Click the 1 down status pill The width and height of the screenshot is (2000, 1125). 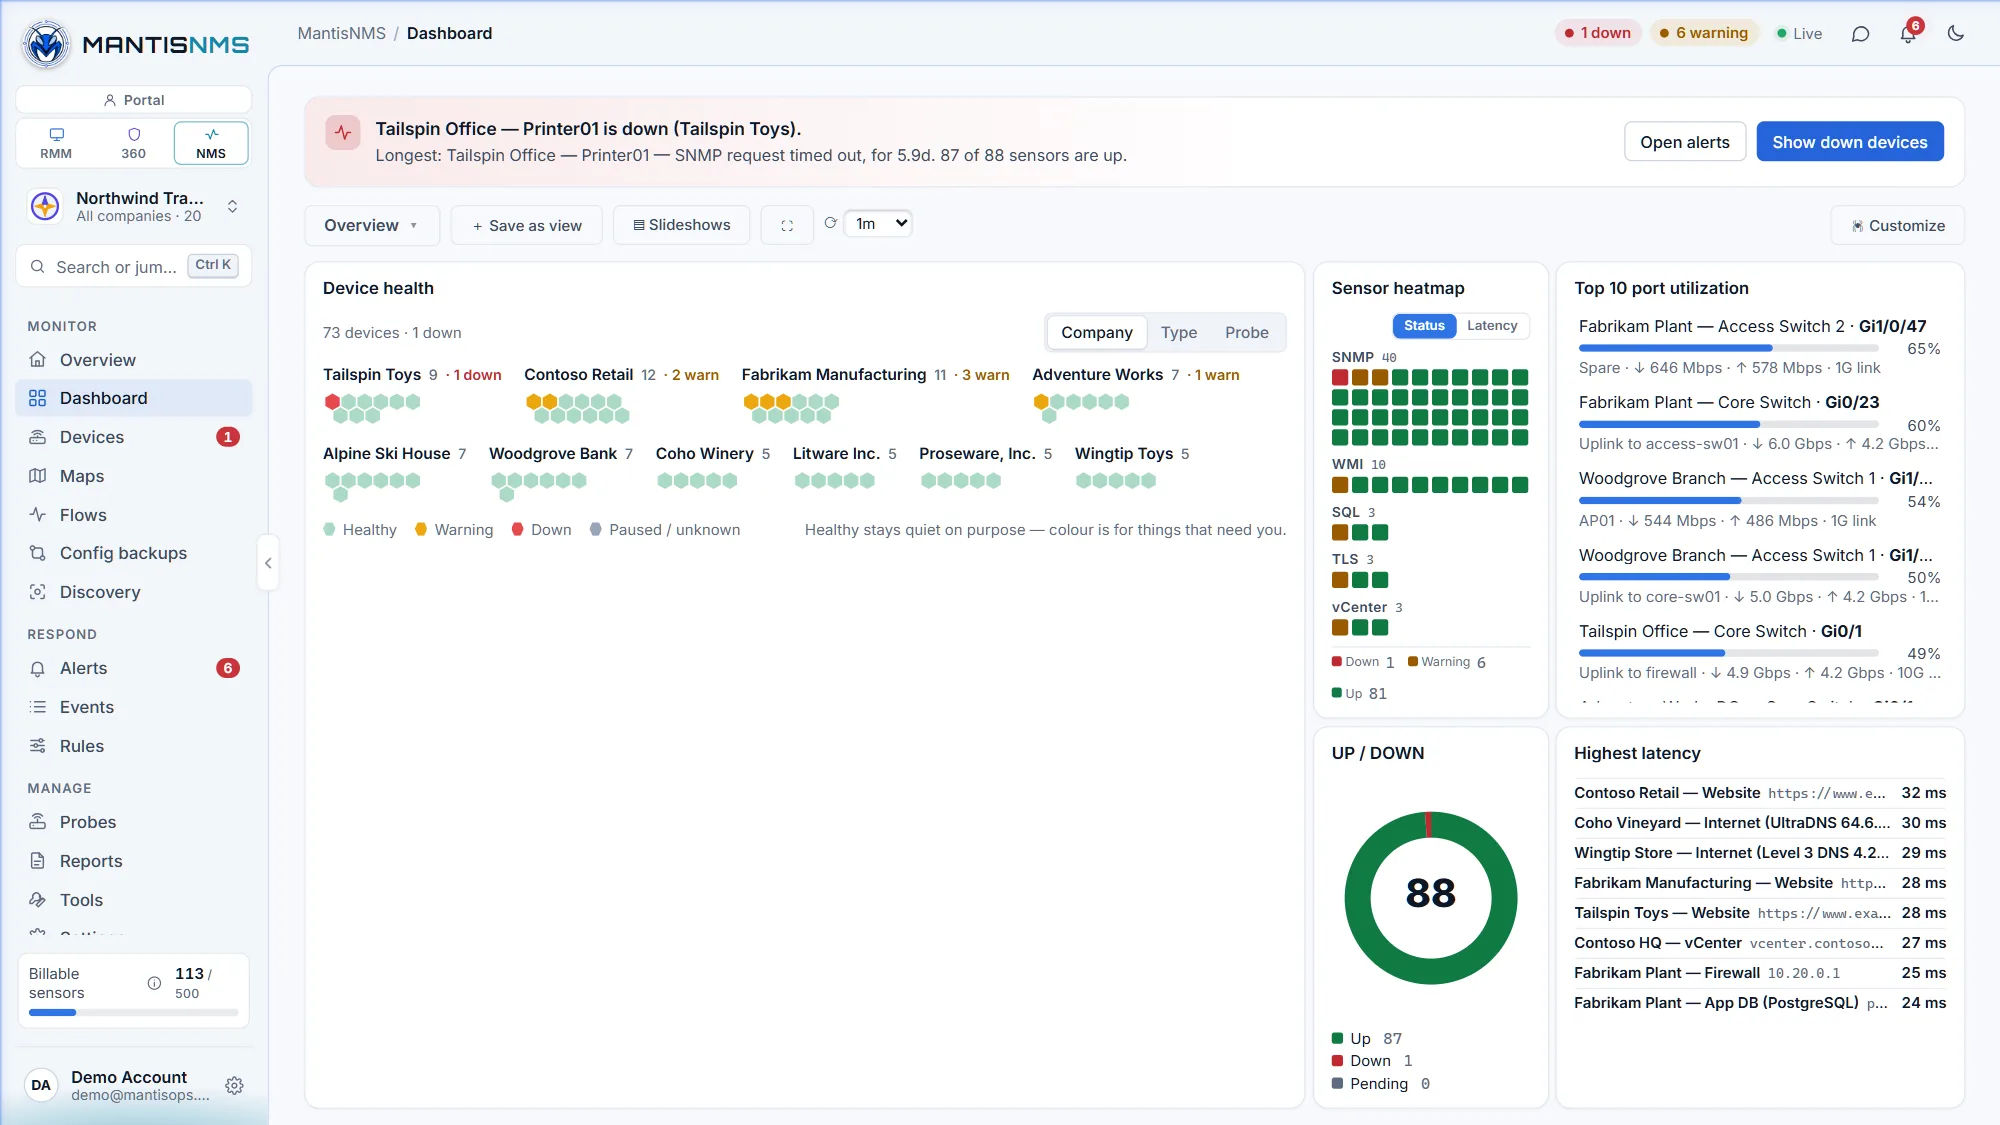(1598, 33)
